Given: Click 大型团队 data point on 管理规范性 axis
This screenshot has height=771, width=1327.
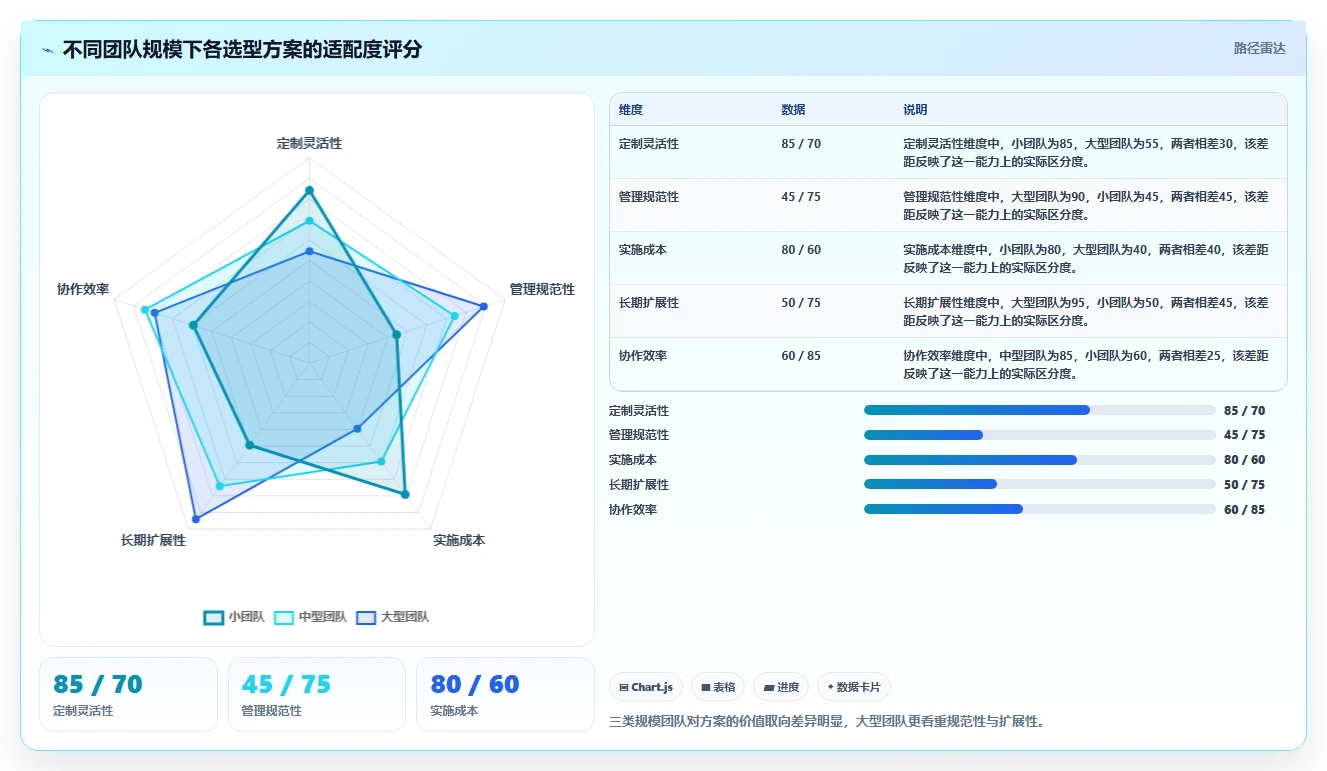Looking at the screenshot, I should pyautogui.click(x=484, y=306).
